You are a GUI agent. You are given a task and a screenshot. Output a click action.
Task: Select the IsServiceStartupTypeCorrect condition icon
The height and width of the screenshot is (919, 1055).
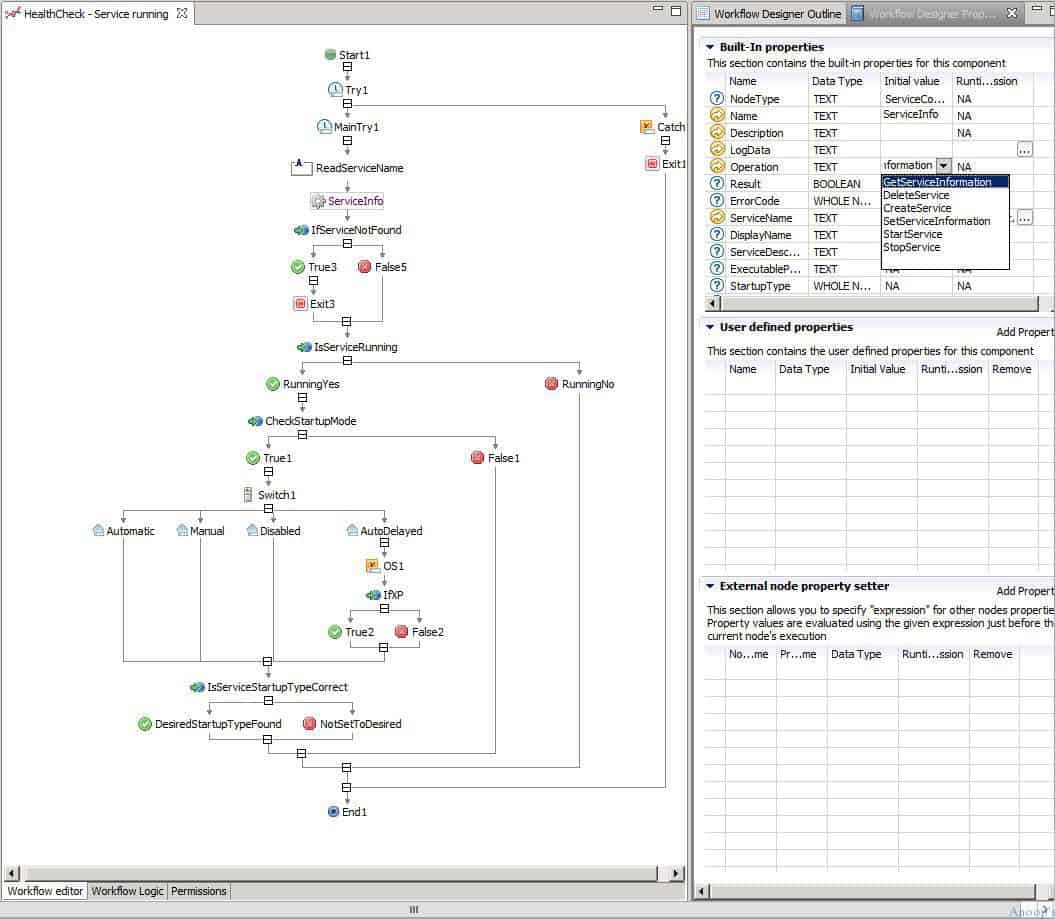point(197,687)
